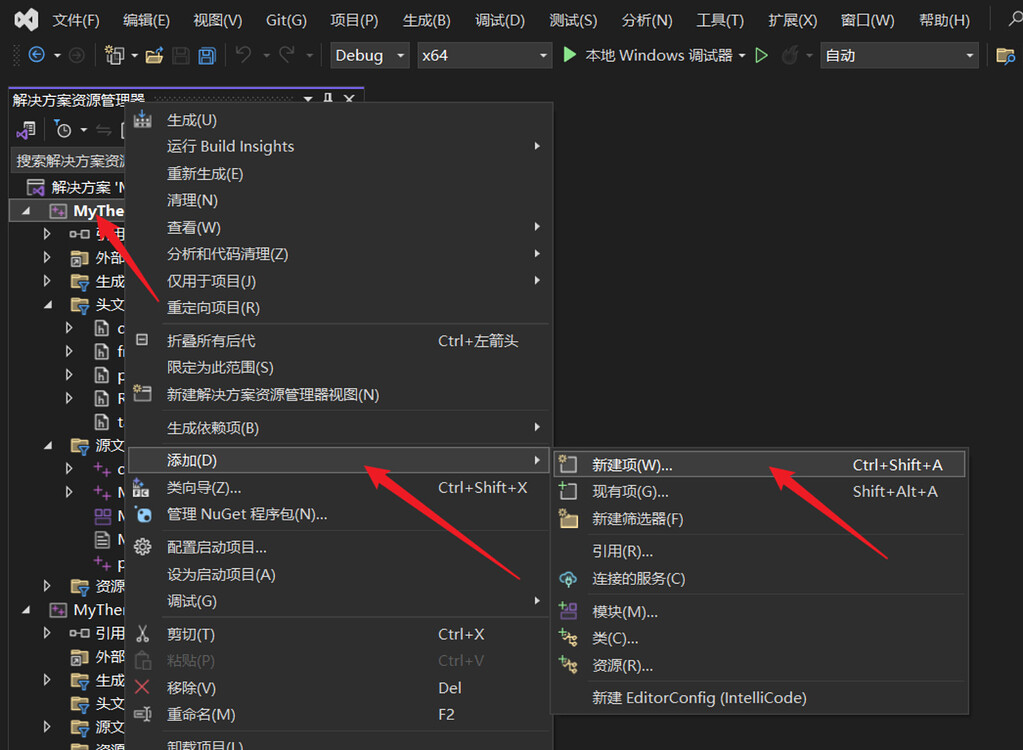Click the Save All toolbar icon
The image size is (1023, 750).
206,55
